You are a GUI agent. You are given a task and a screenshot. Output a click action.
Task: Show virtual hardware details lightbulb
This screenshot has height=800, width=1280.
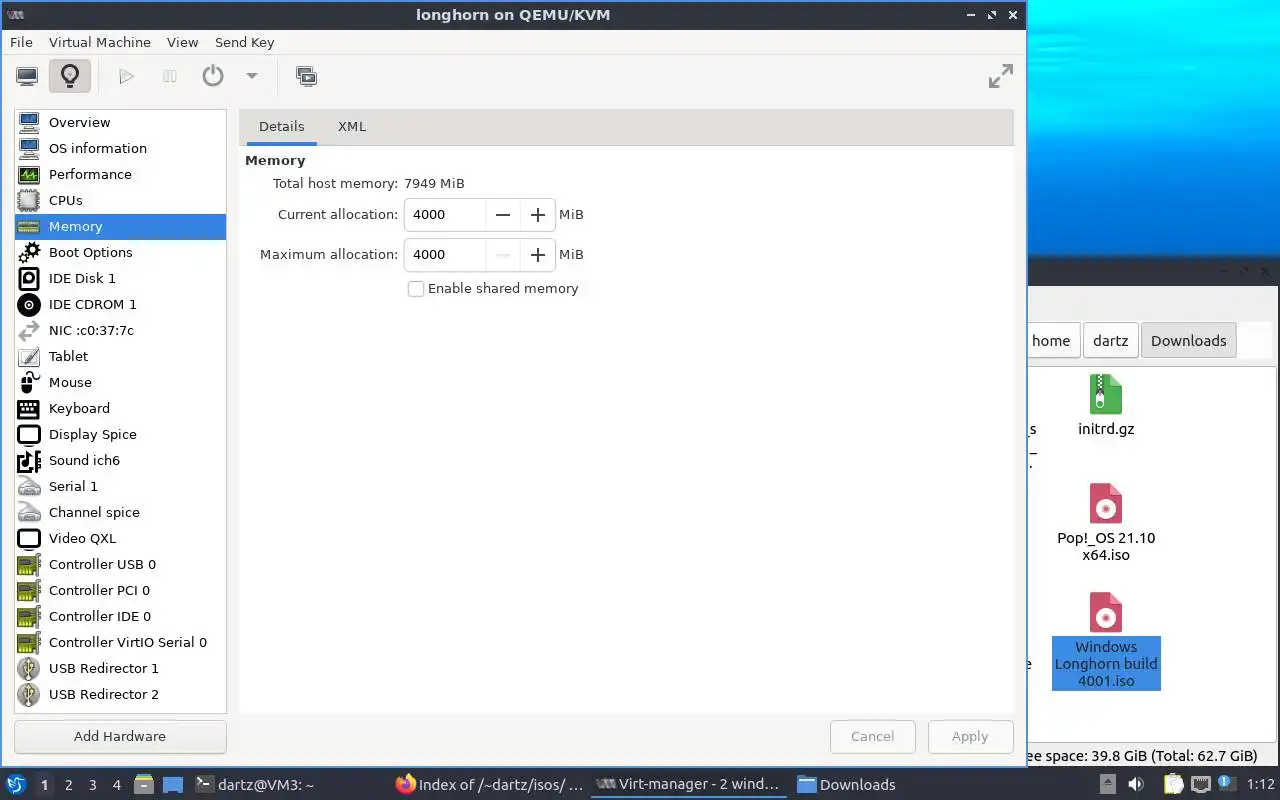(x=69, y=76)
